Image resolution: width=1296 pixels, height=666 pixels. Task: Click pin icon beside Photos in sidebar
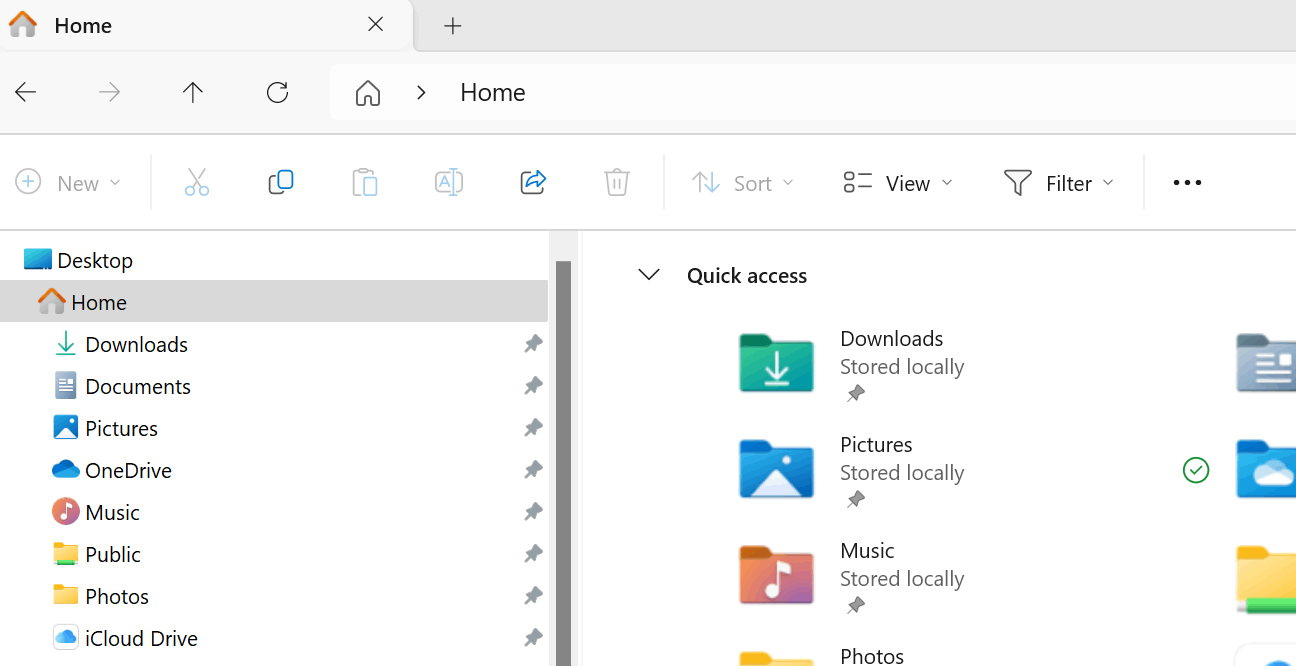pyautogui.click(x=533, y=596)
